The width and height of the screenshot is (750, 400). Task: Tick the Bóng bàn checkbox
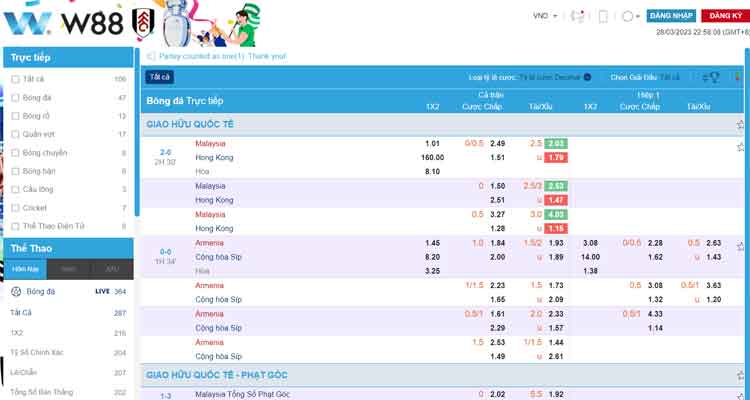[x=15, y=171]
